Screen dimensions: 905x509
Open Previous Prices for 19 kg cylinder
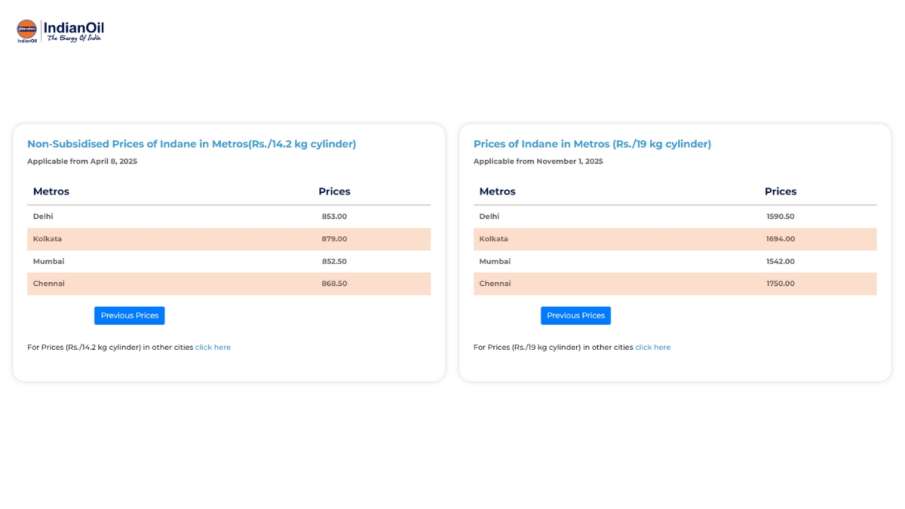click(x=575, y=315)
